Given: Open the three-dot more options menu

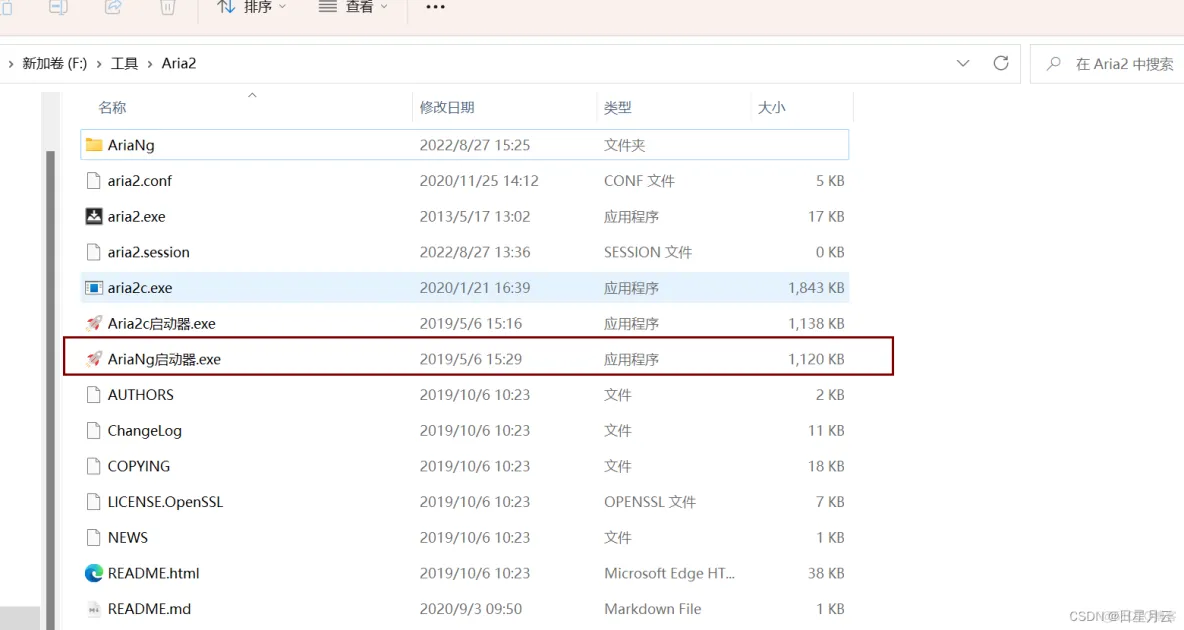Looking at the screenshot, I should click(x=436, y=7).
